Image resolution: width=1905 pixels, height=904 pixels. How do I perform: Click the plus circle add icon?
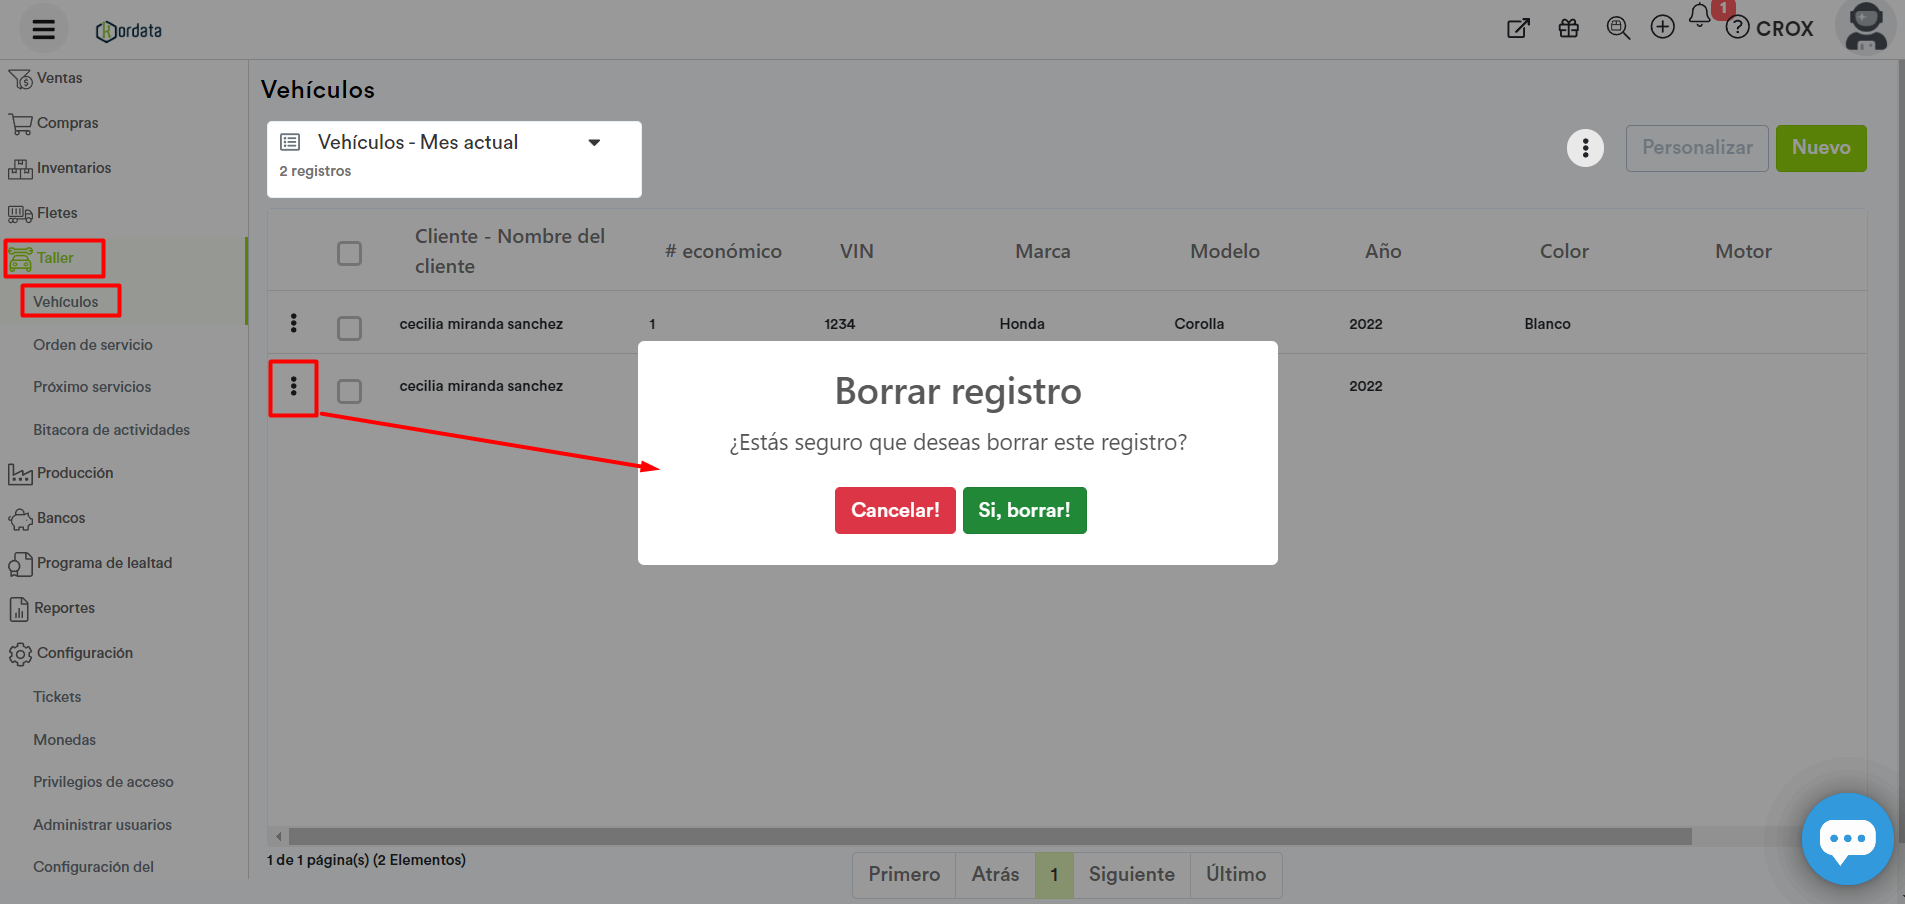[1662, 28]
